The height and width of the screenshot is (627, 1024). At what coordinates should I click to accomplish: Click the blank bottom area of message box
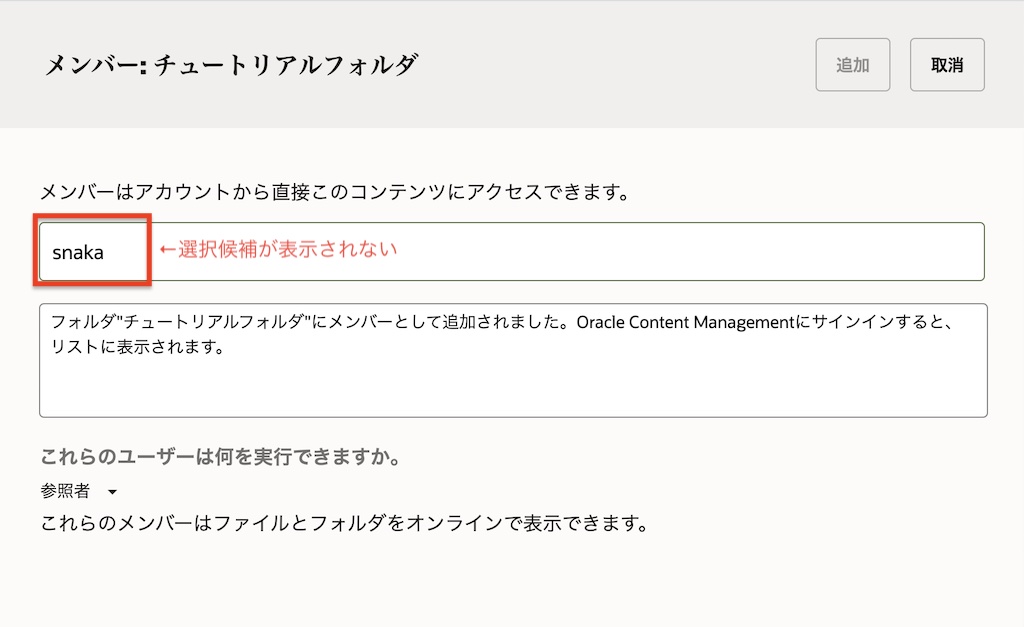(x=512, y=395)
